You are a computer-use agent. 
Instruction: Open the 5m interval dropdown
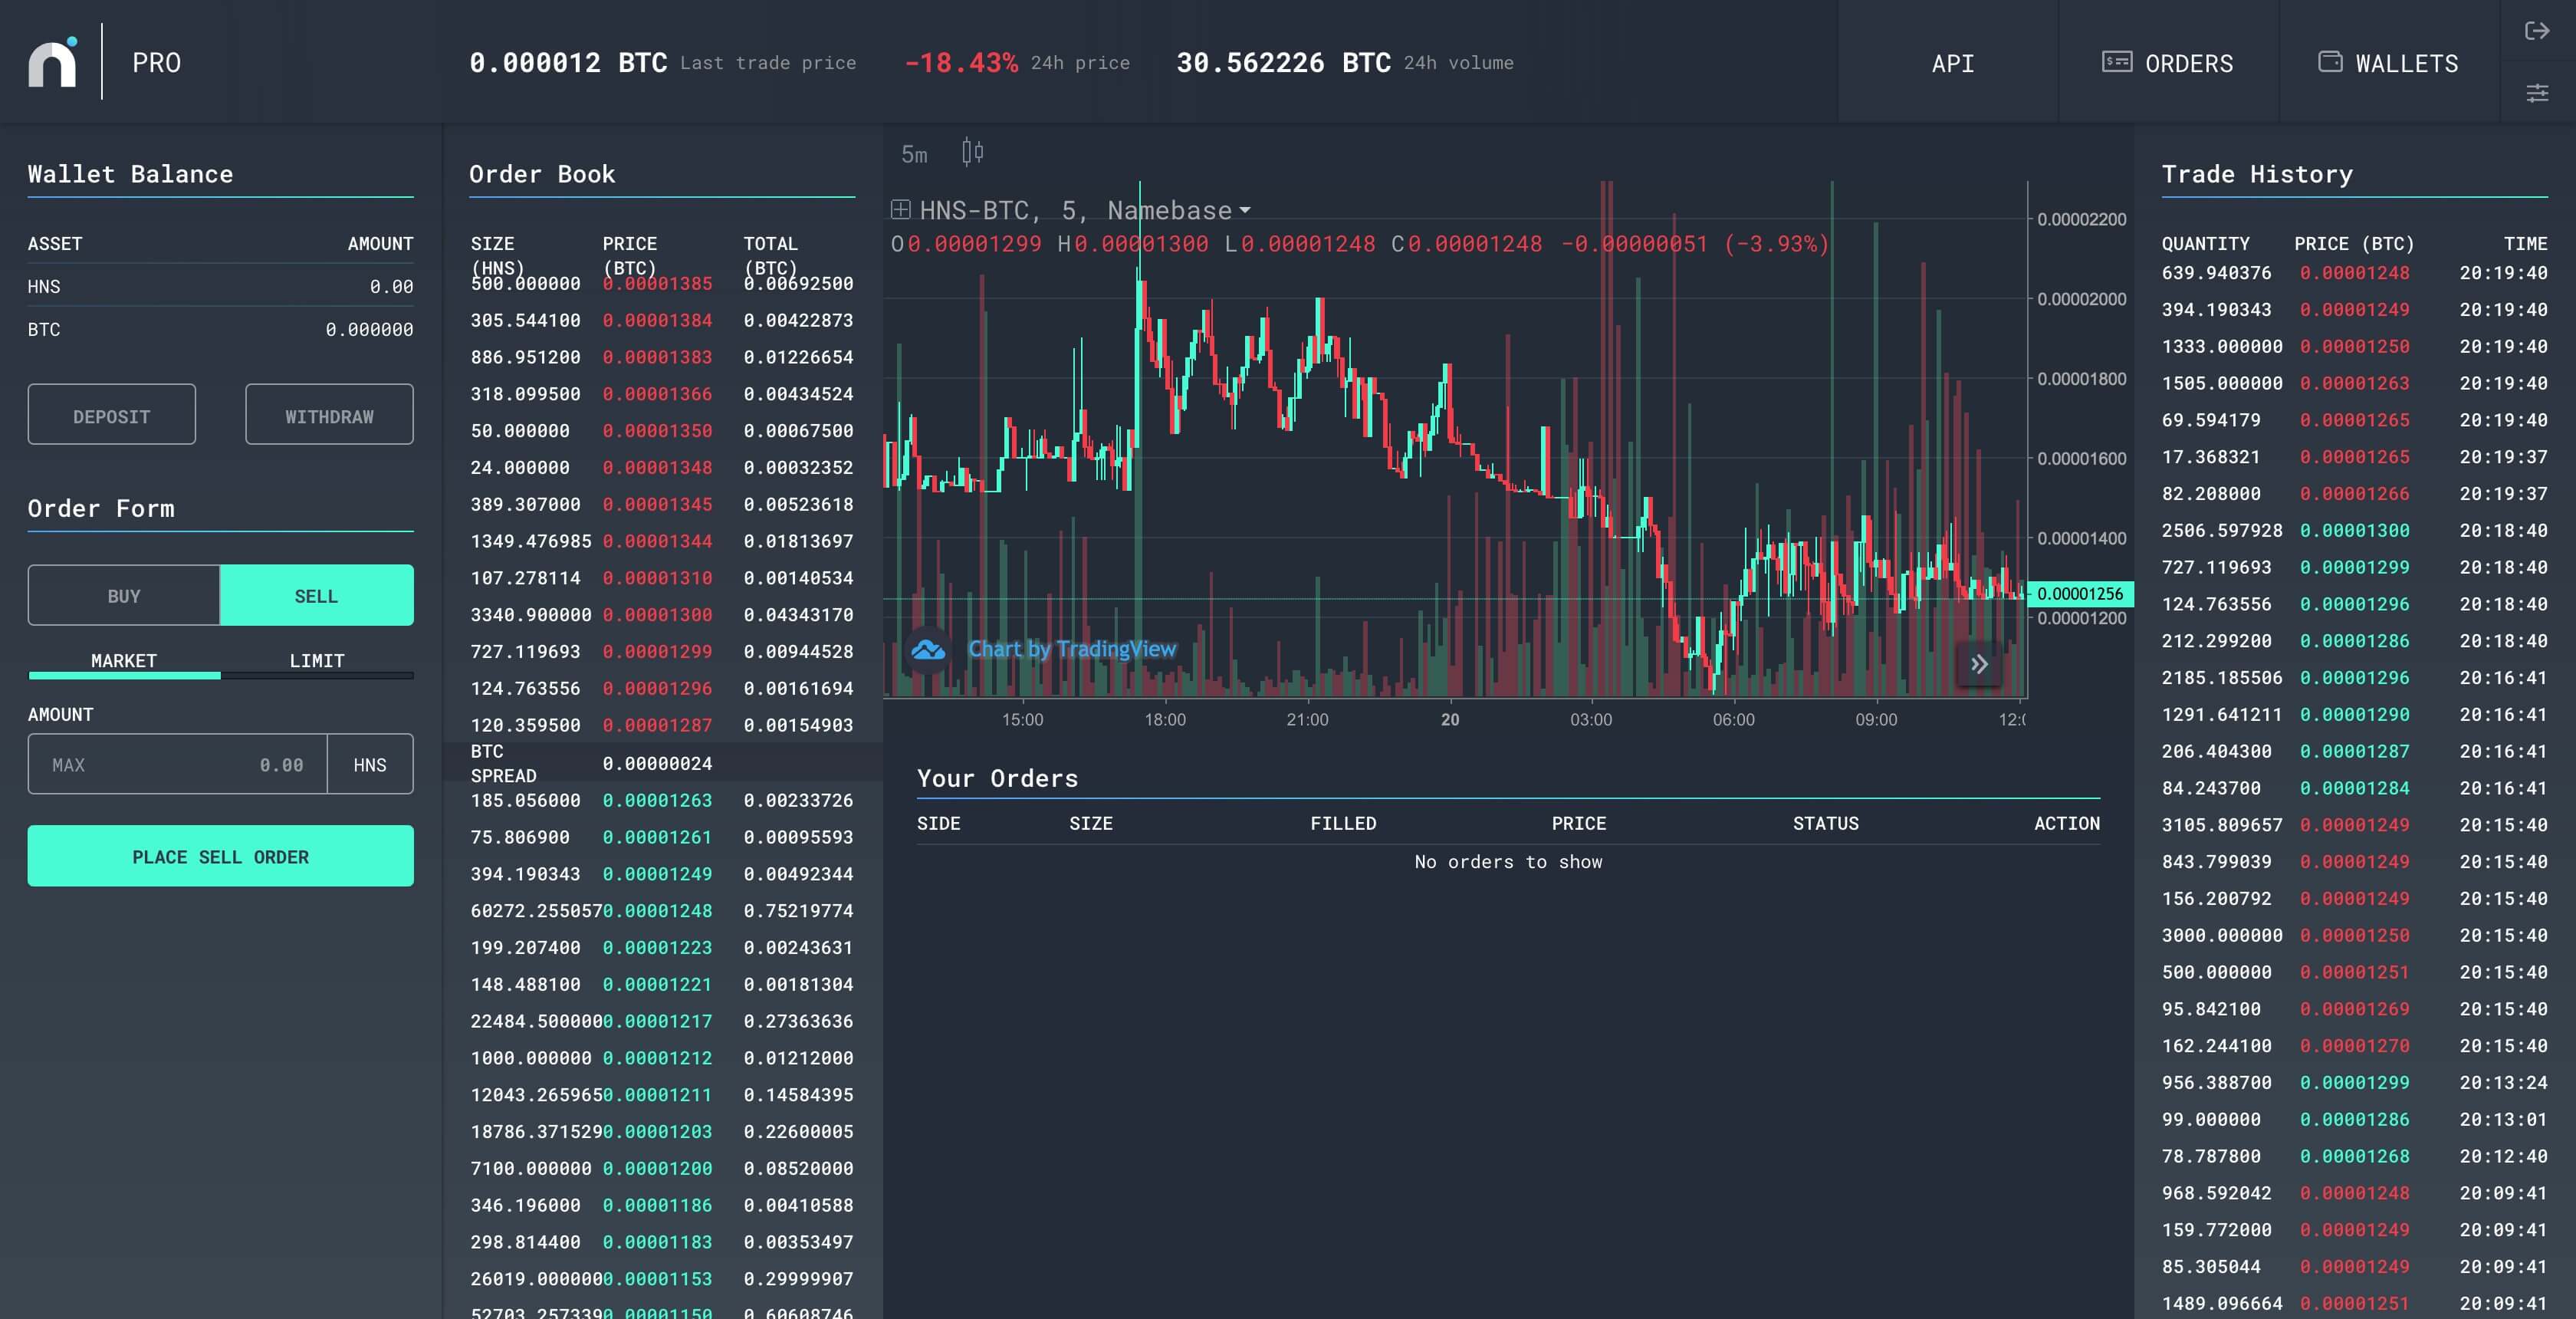pos(914,154)
